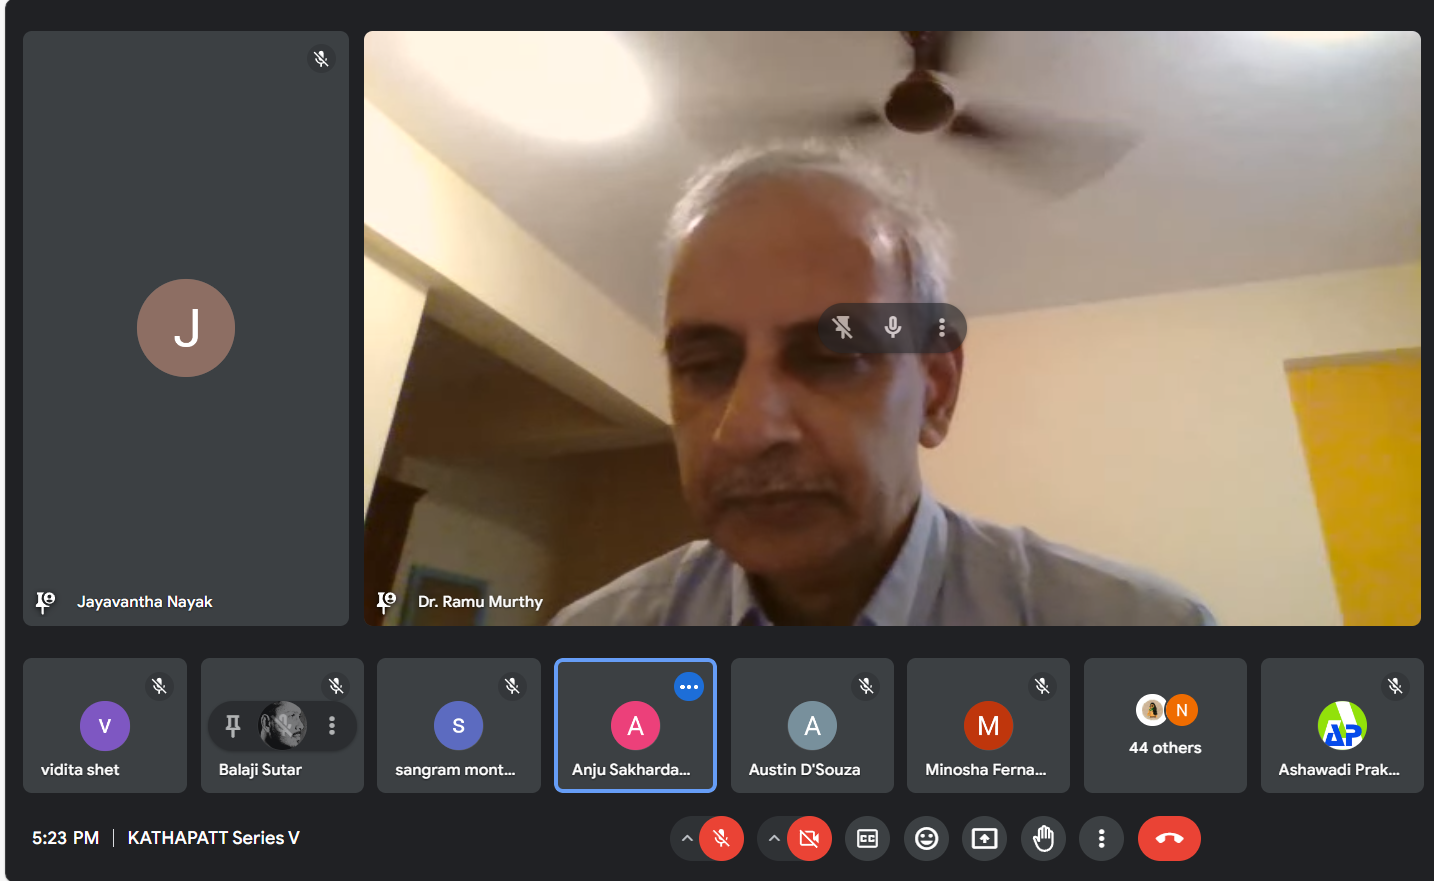
Task: Leave the call with red hang-up button
Action: pos(1169,839)
